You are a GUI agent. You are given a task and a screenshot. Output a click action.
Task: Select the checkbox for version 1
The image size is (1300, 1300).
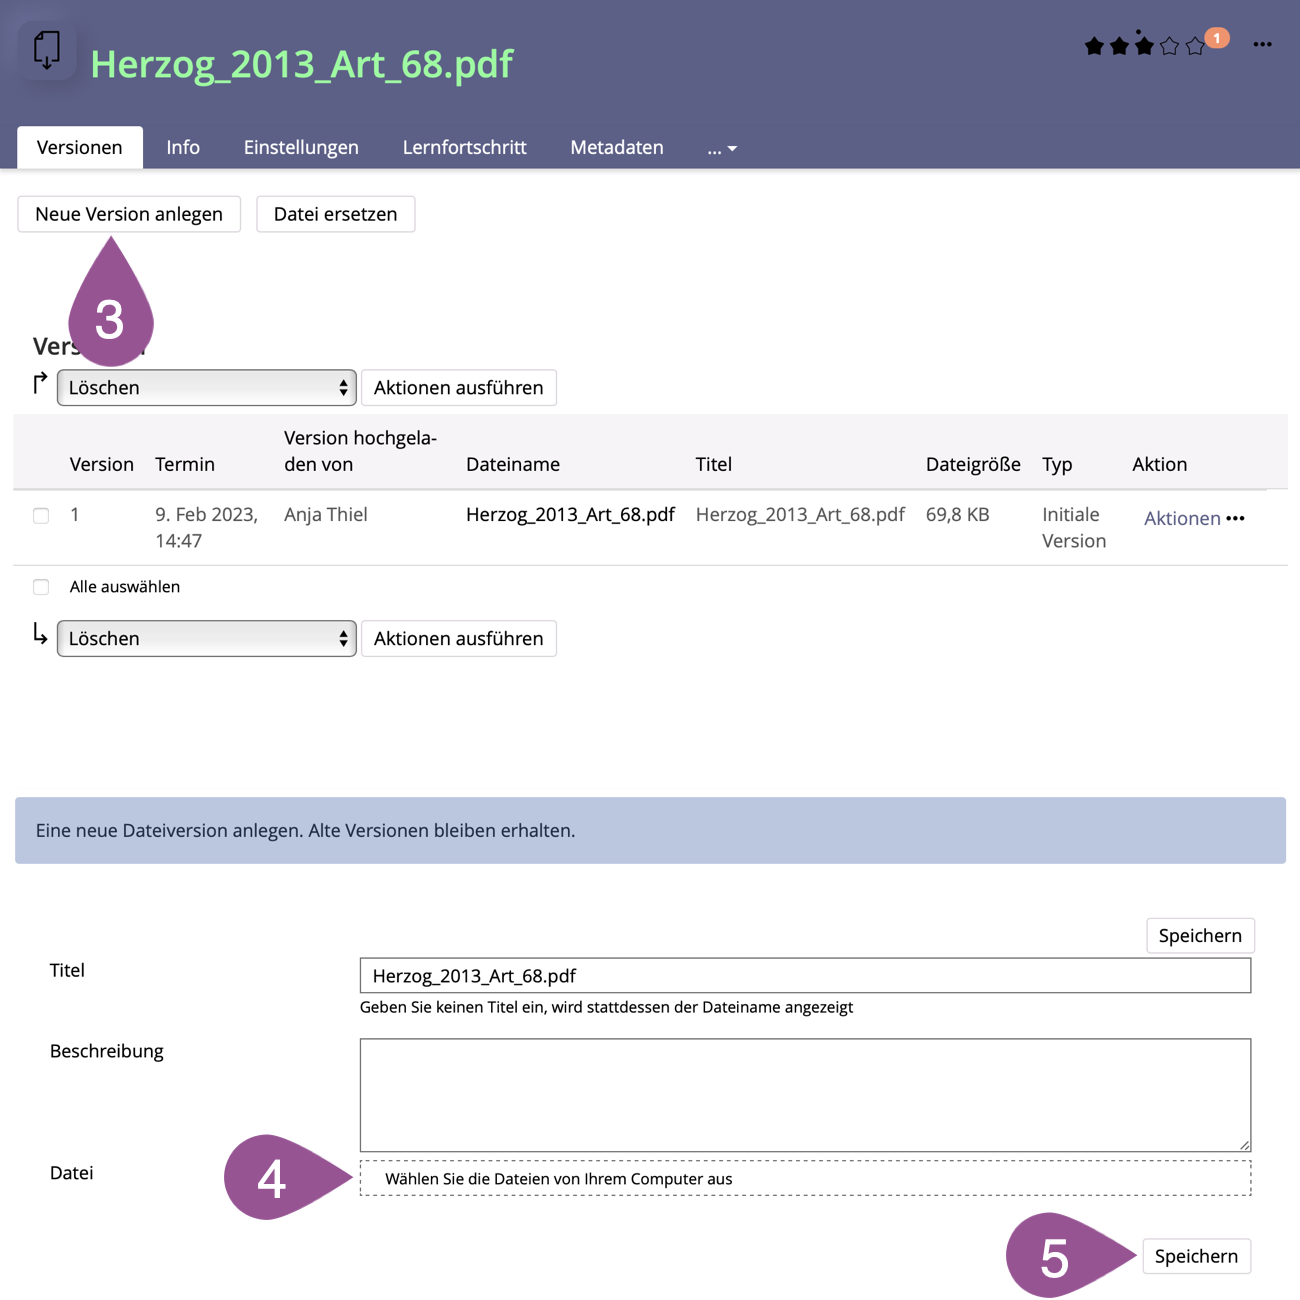(41, 516)
